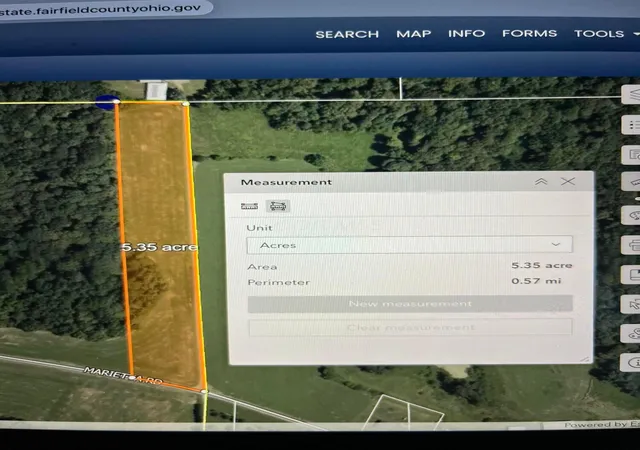Click the New measurement button
The width and height of the screenshot is (640, 450).
pos(410,304)
